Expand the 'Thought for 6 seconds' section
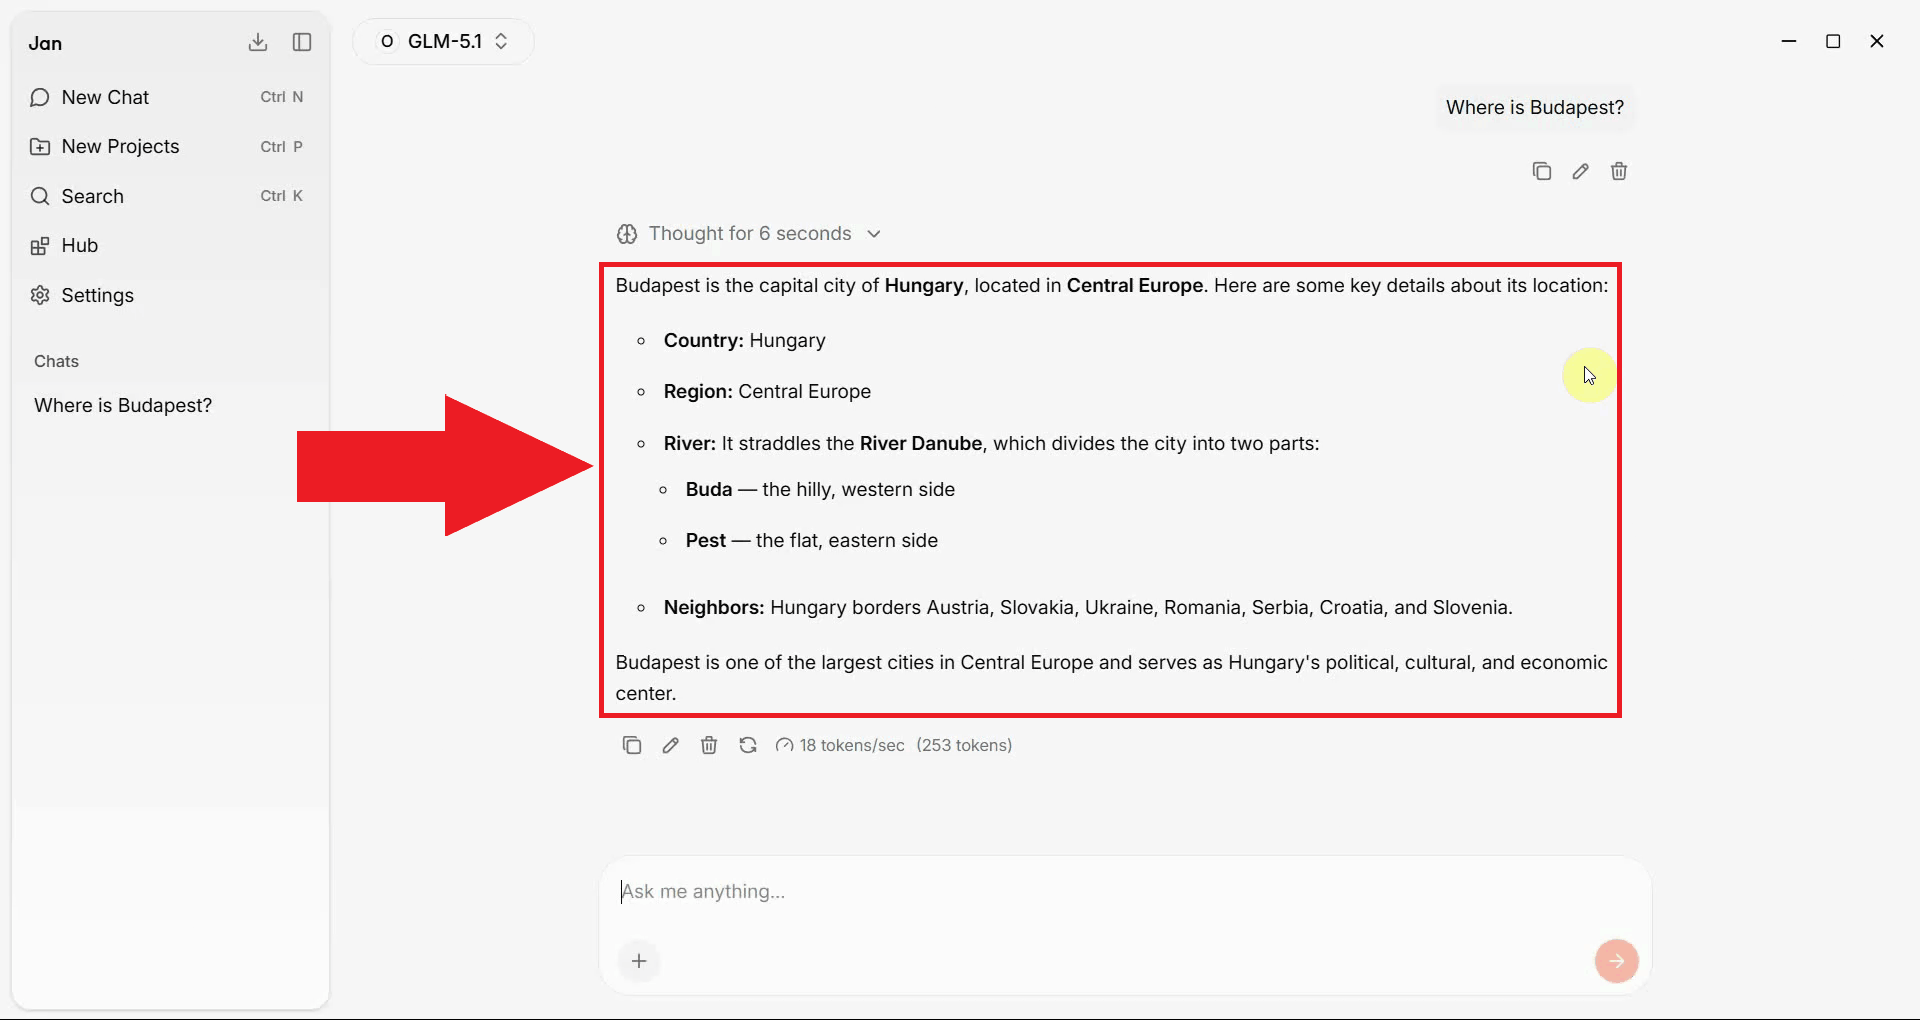This screenshot has height=1020, width=1920. tap(749, 233)
